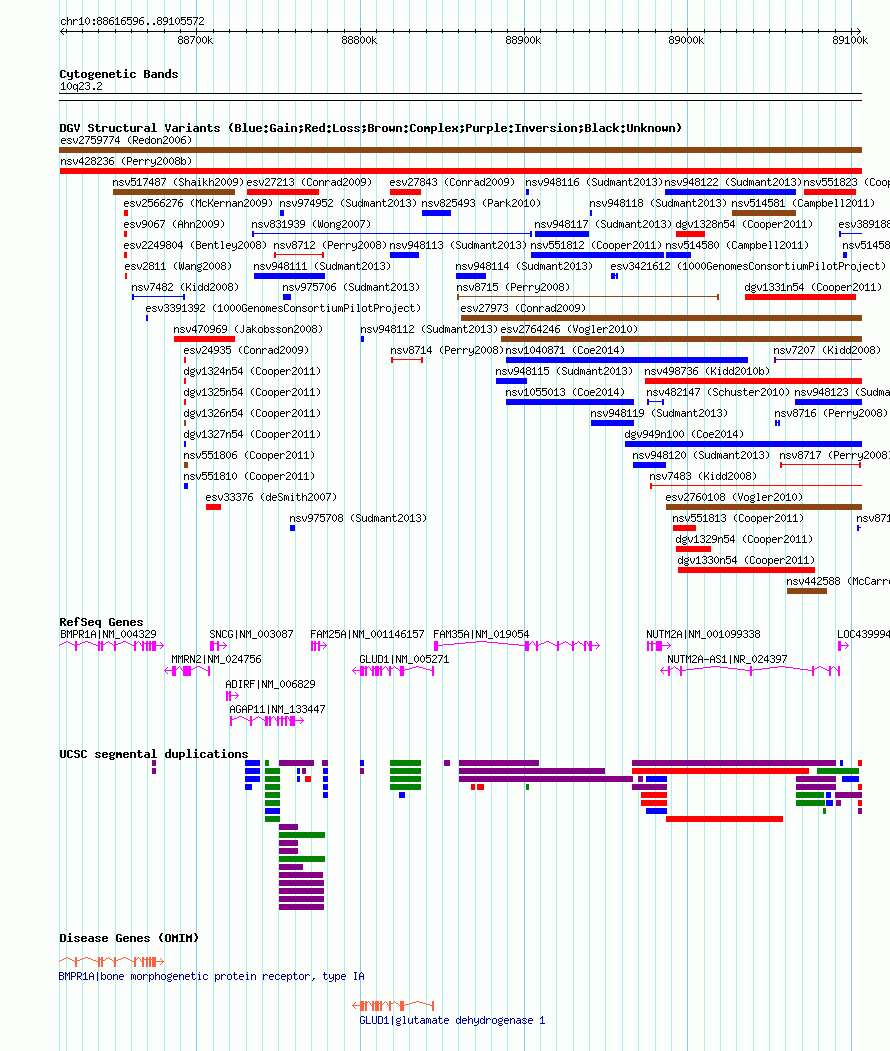Select variant nsv1040871 (Coe2014)
890x1051 pixels.
tap(565, 350)
